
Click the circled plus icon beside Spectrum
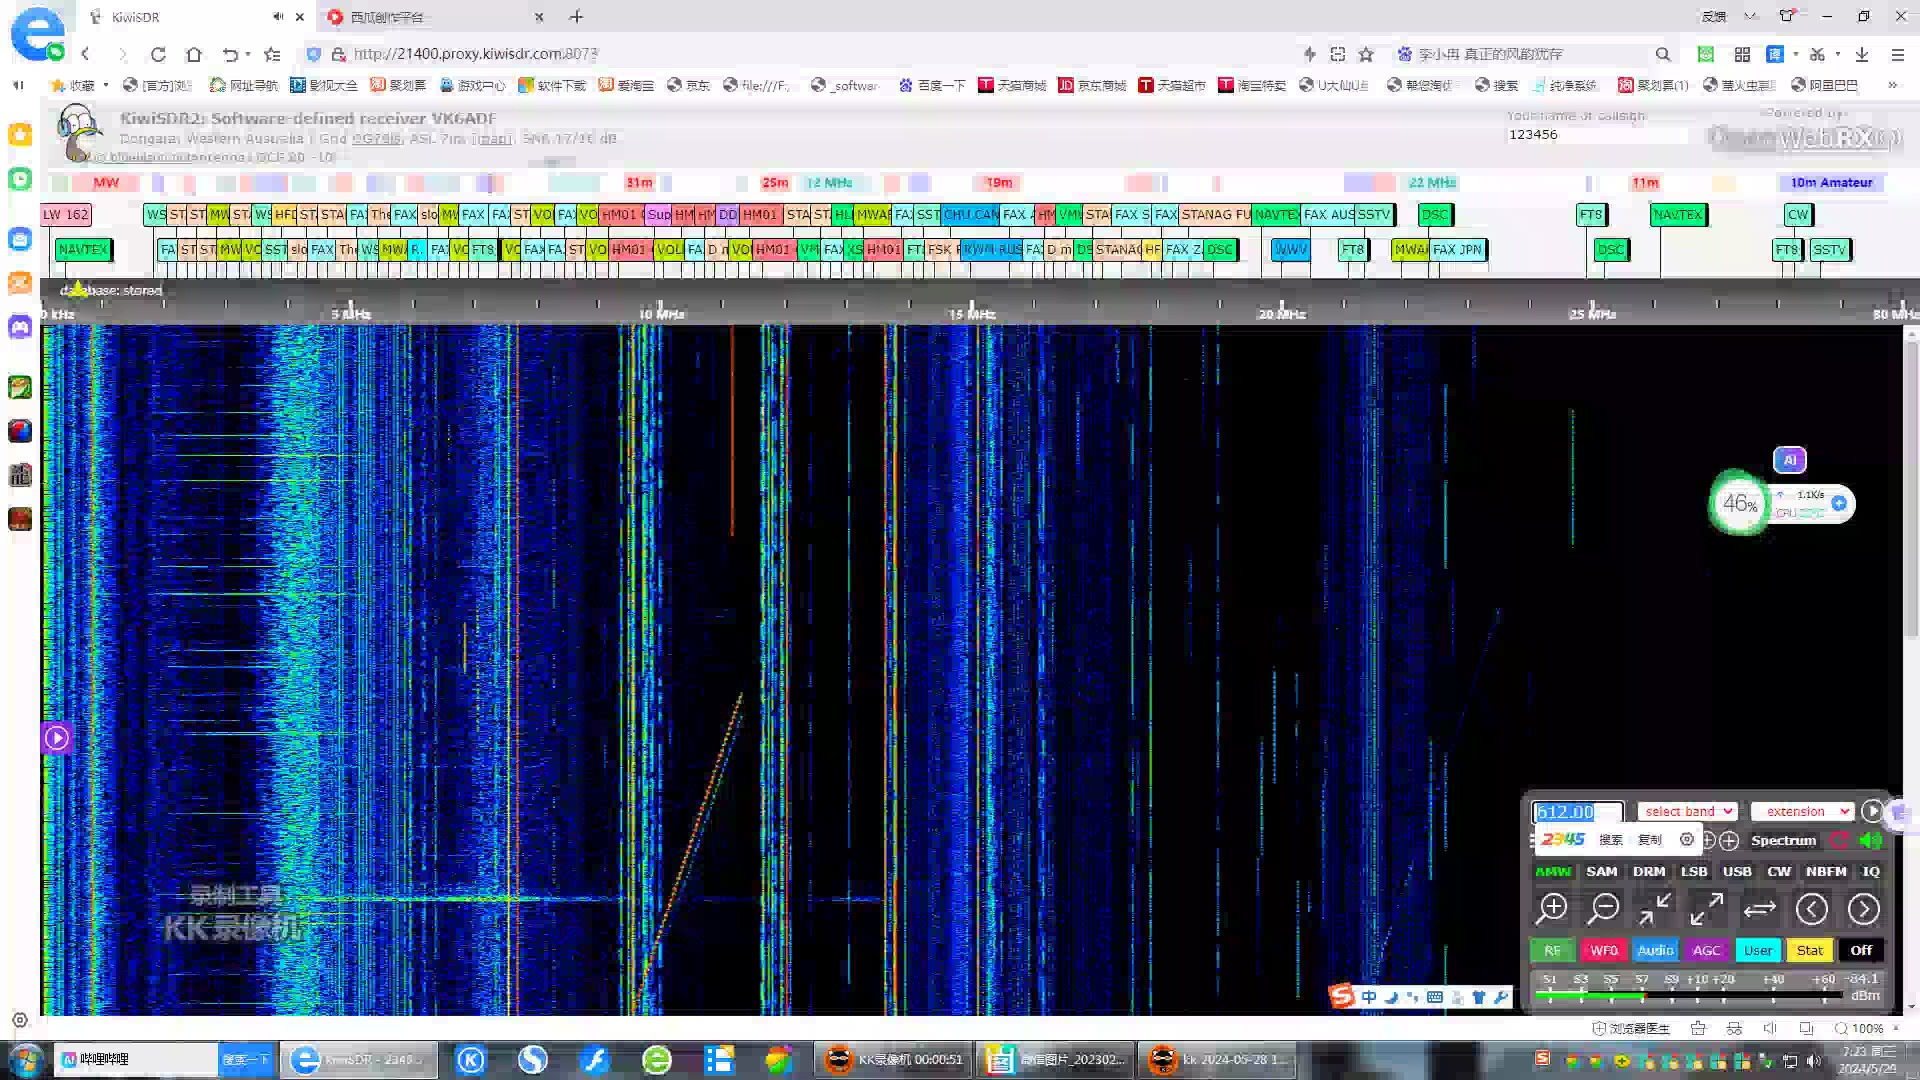pos(1729,840)
